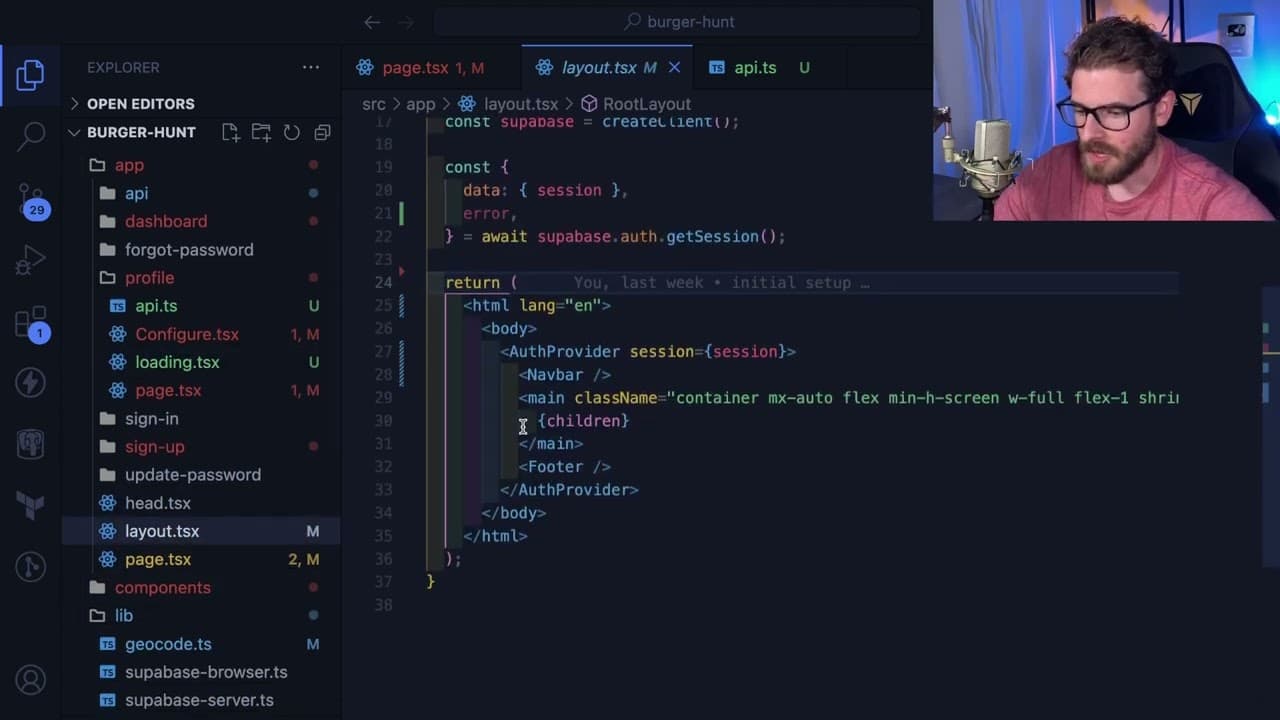
Task: Go forward with the navigation arrow
Action: (x=406, y=21)
